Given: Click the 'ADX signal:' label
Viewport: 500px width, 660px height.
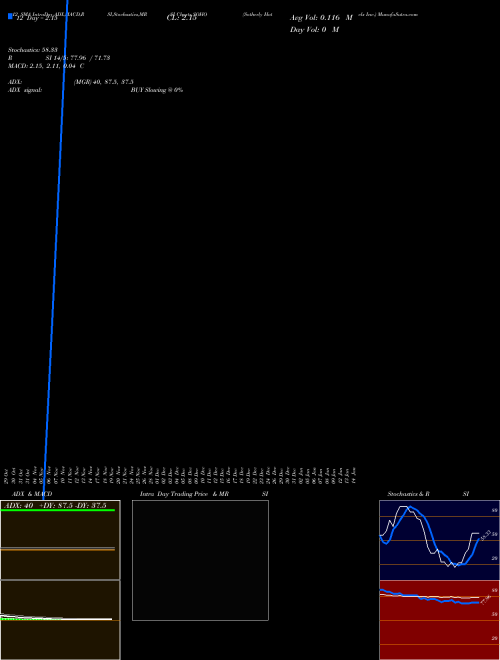Looking at the screenshot, I should tap(25, 90).
